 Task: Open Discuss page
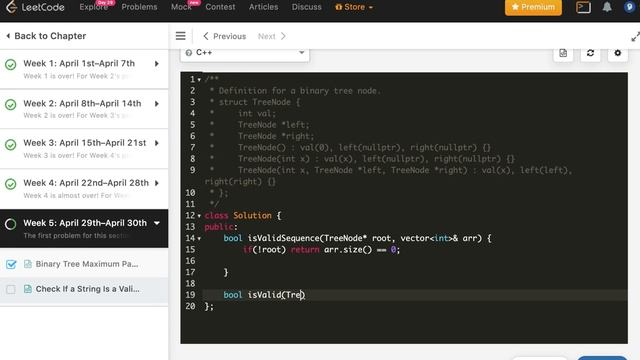tap(307, 7)
